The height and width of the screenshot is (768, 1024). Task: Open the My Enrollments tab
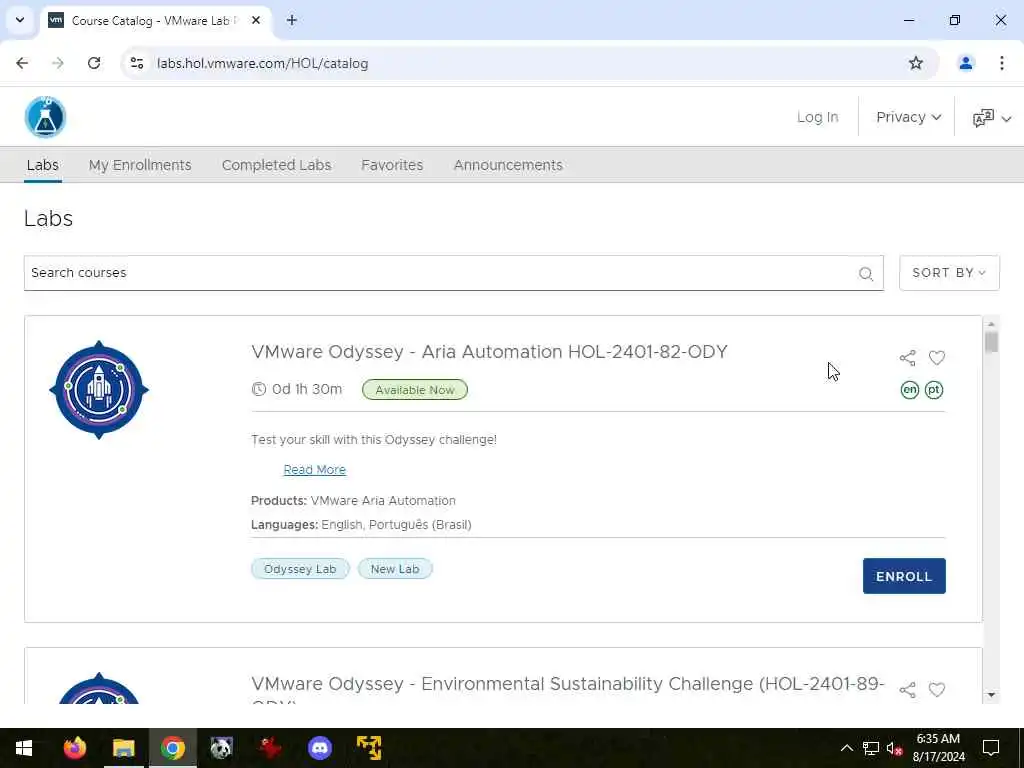(140, 165)
